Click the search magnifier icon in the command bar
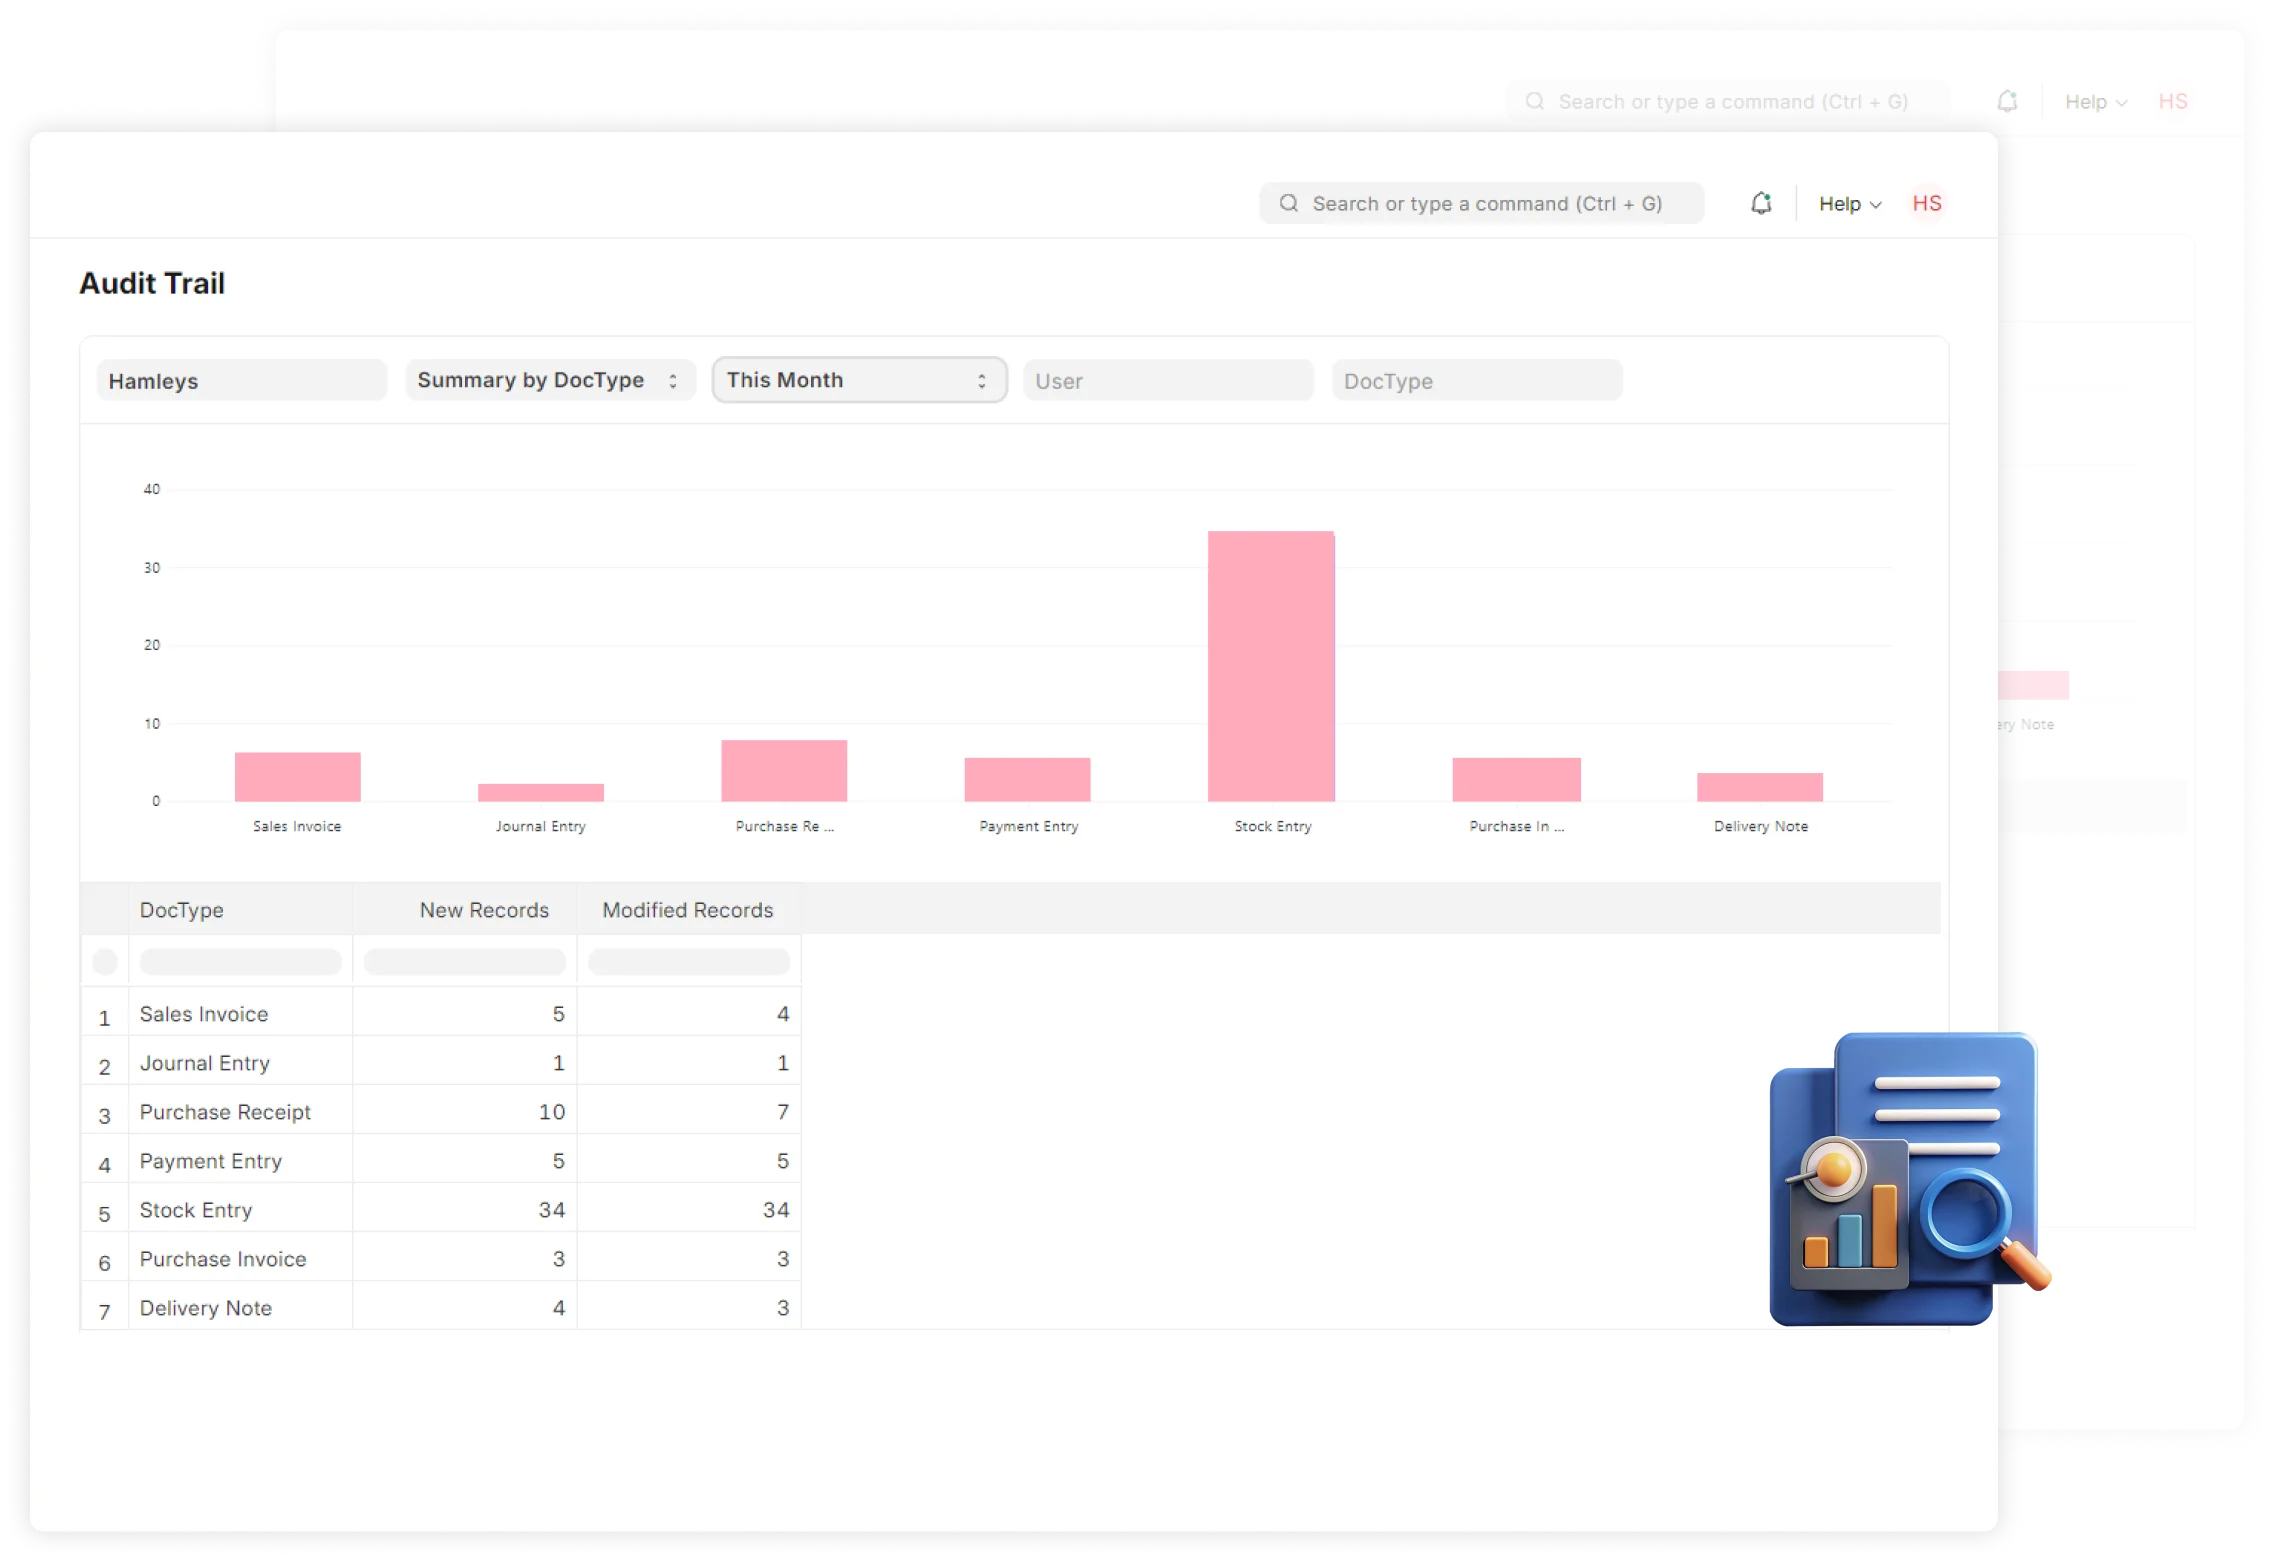This screenshot has height=1558, width=2270. 1290,203
